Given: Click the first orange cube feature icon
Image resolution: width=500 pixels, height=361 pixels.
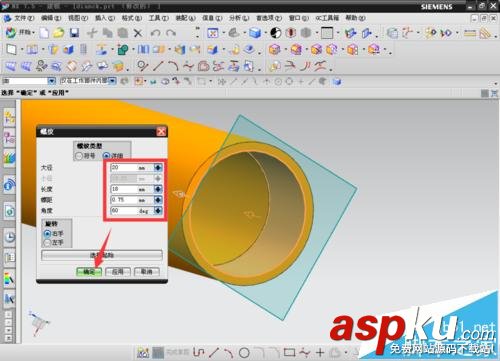Looking at the screenshot, I should point(275,50).
